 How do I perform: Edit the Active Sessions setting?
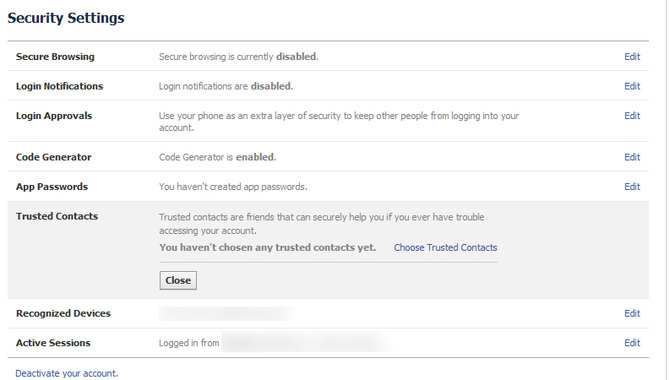tap(632, 343)
